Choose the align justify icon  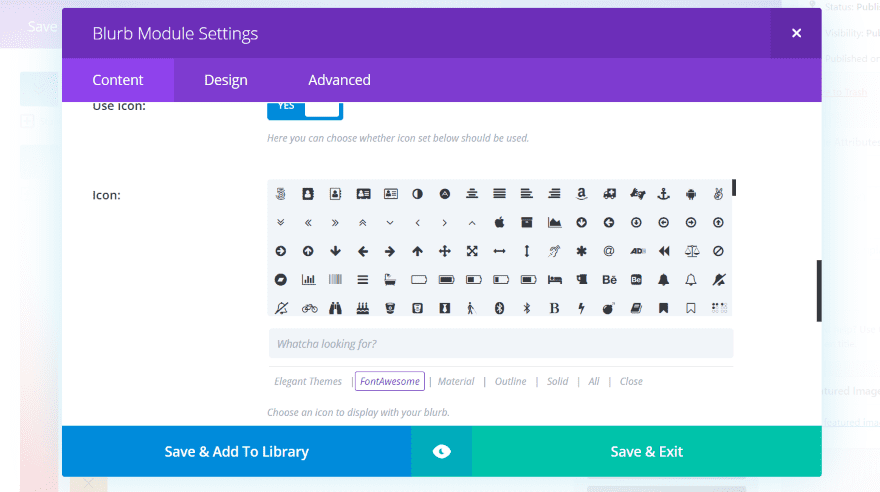499,194
